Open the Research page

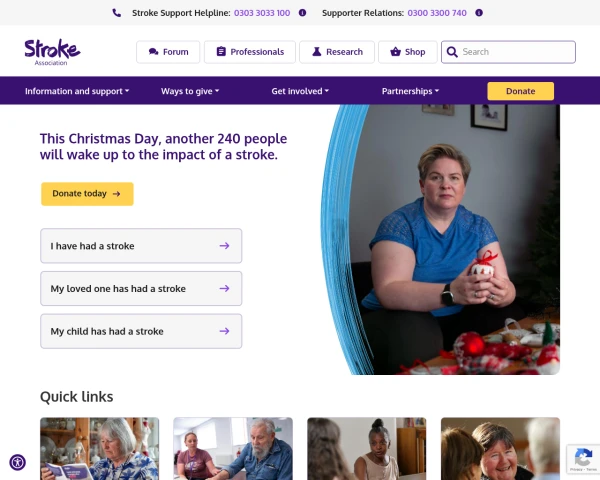coord(337,52)
